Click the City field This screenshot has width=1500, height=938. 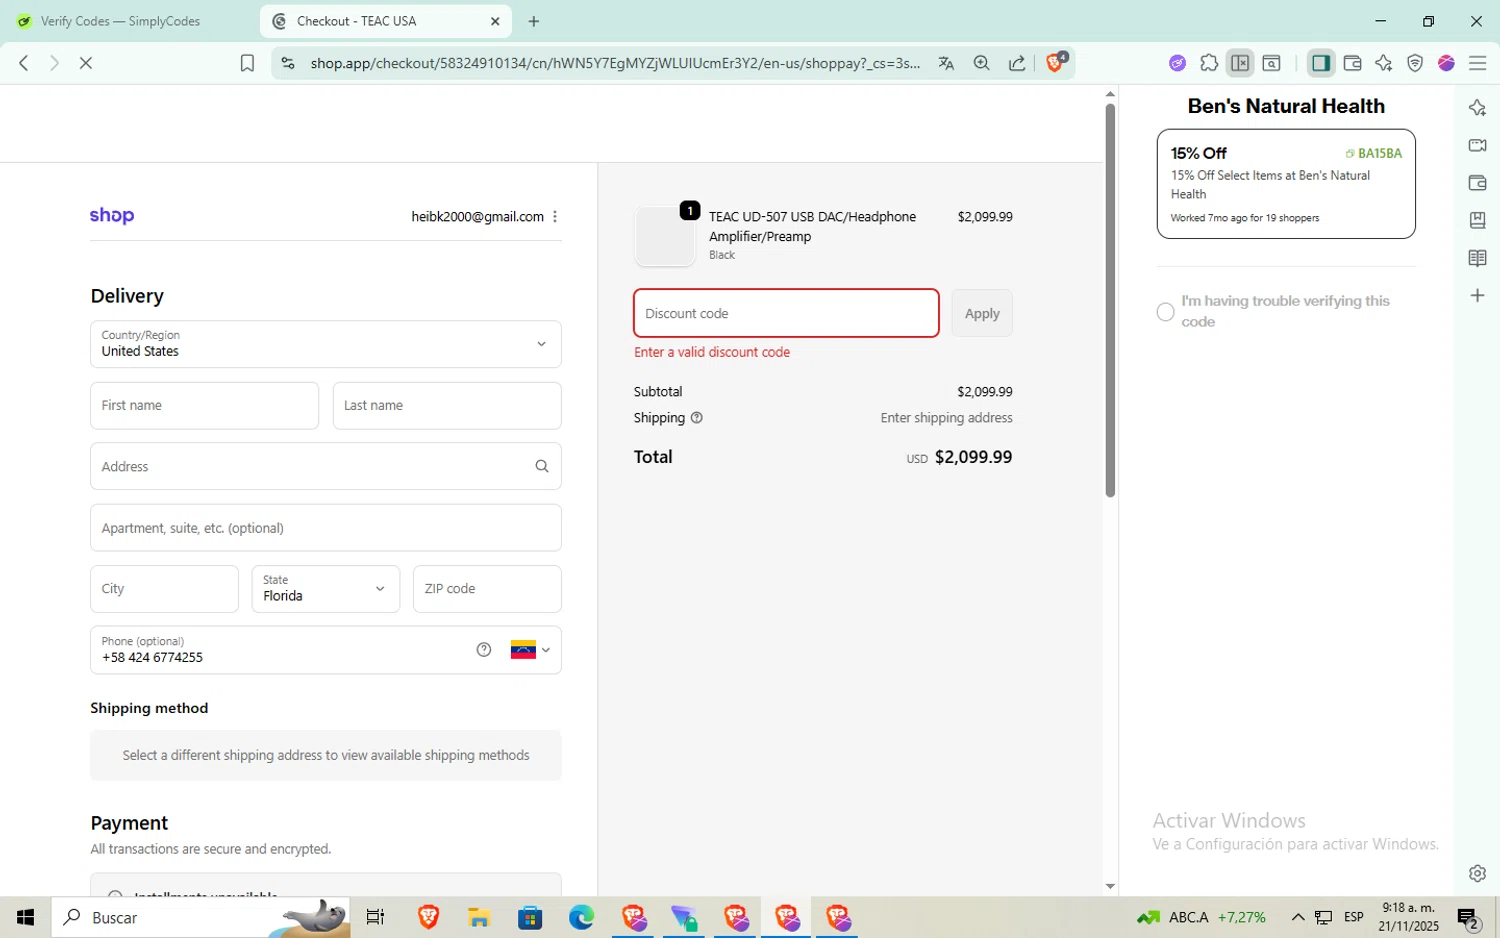pyautogui.click(x=164, y=589)
